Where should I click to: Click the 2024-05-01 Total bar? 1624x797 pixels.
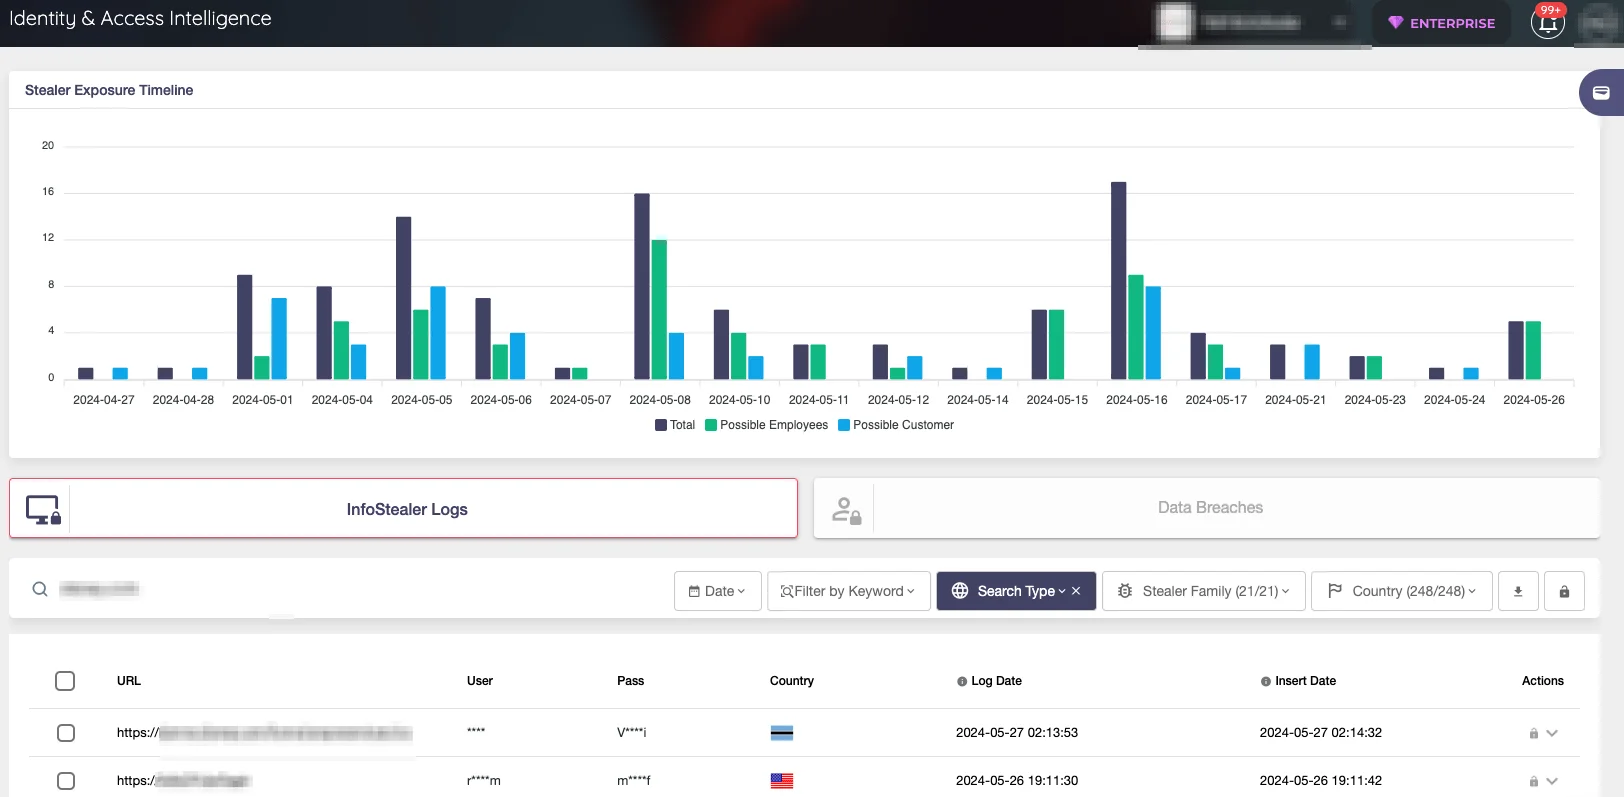click(245, 327)
